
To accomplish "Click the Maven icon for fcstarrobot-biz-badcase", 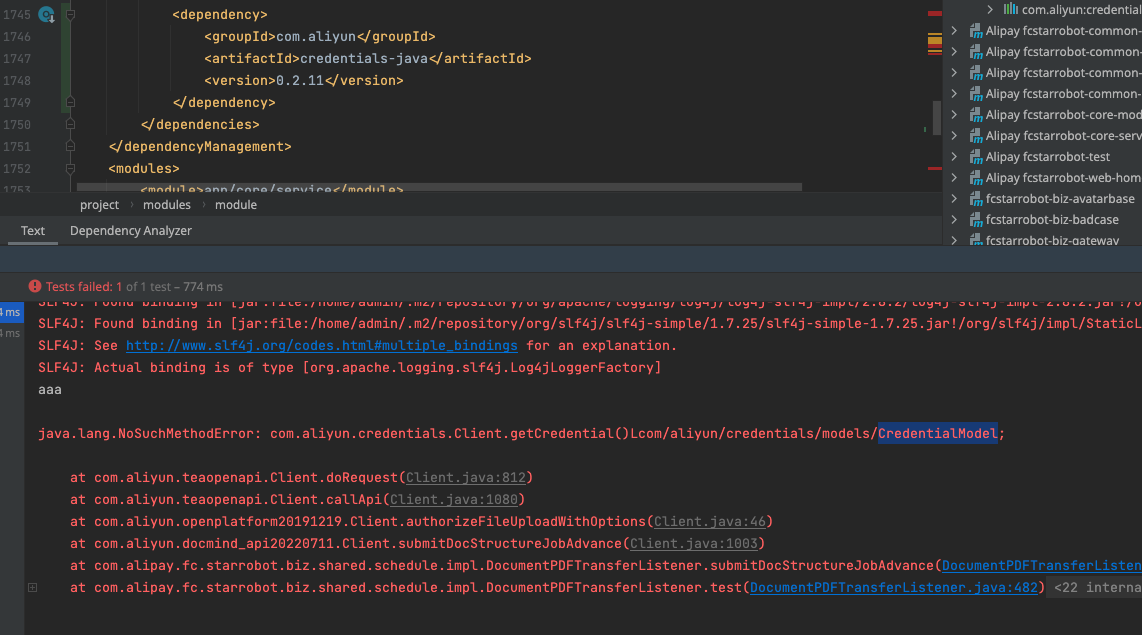I will pyautogui.click(x=975, y=220).
